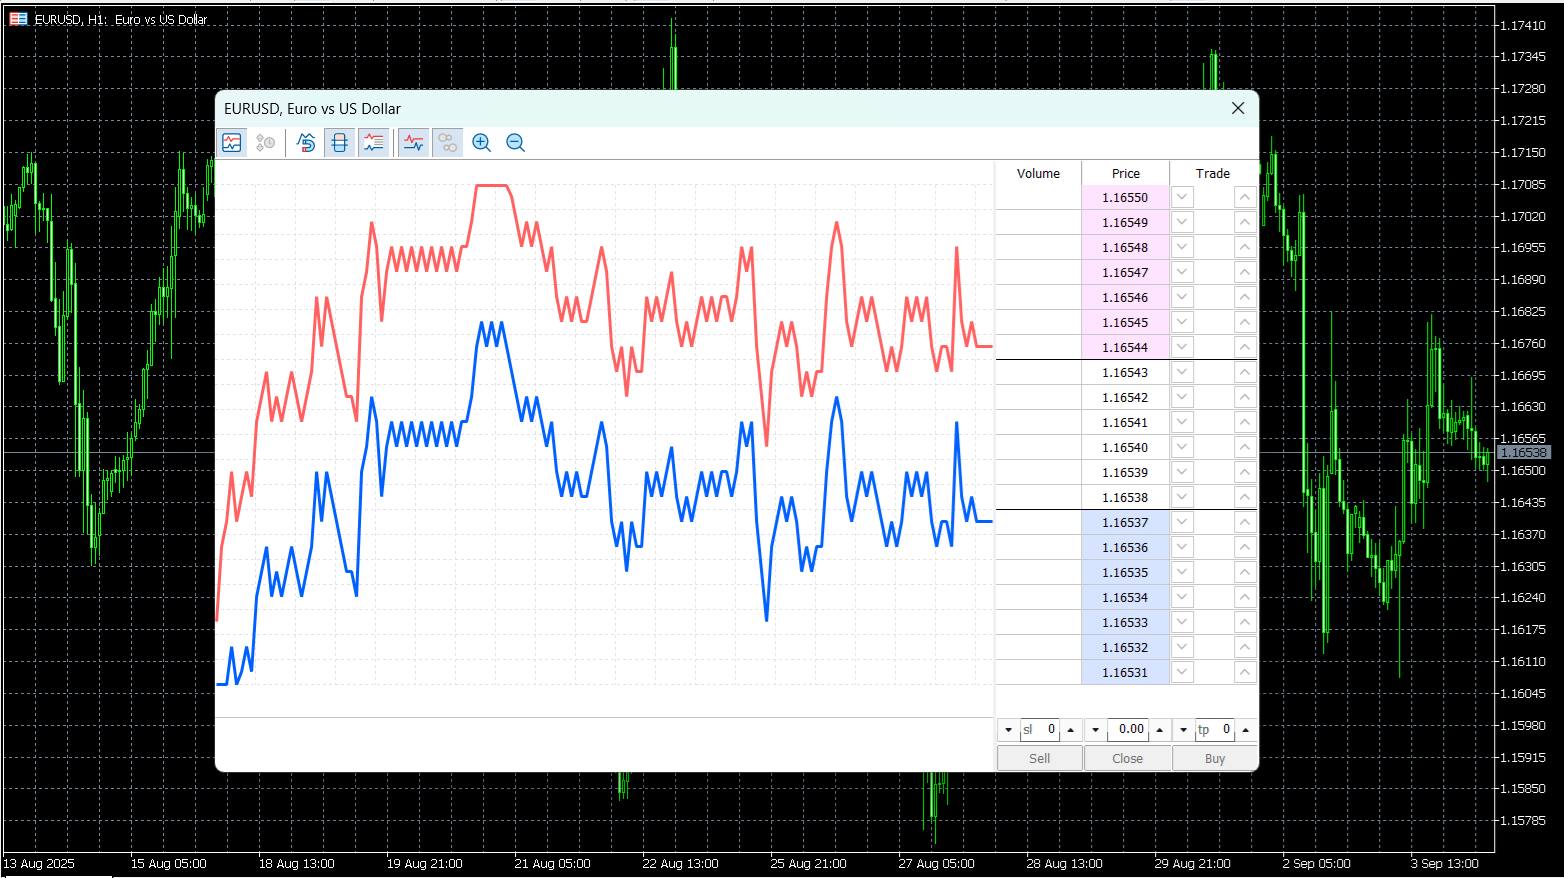1564x878 pixels.
Task: Click the buy arrow on row 1.16539
Action: 1244,472
